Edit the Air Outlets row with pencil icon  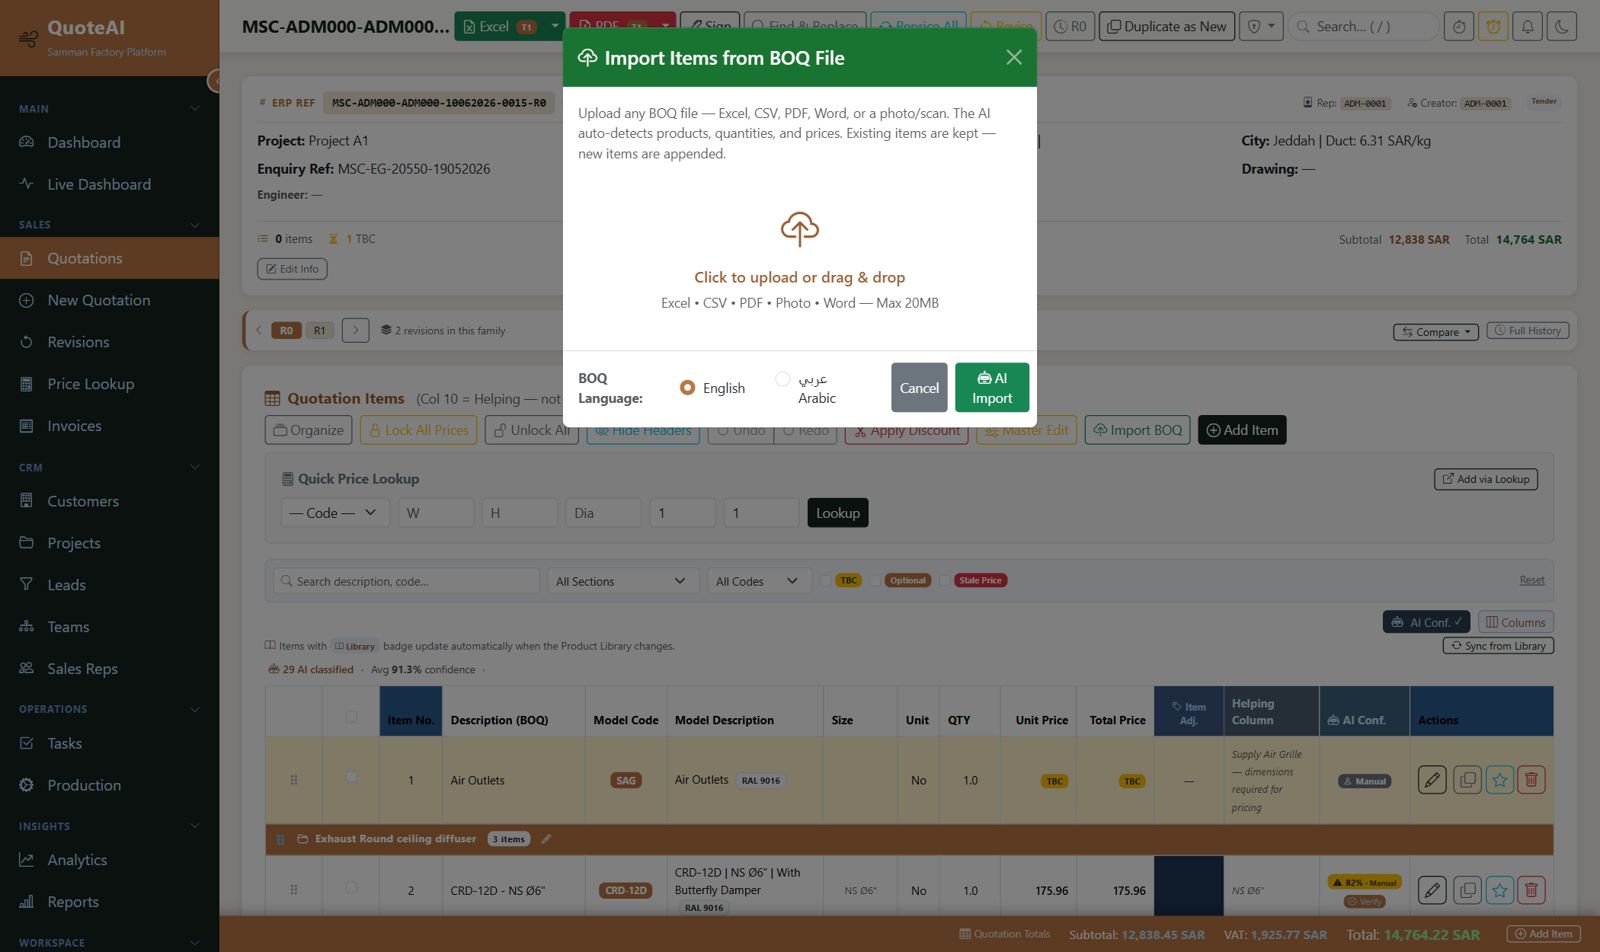1432,780
